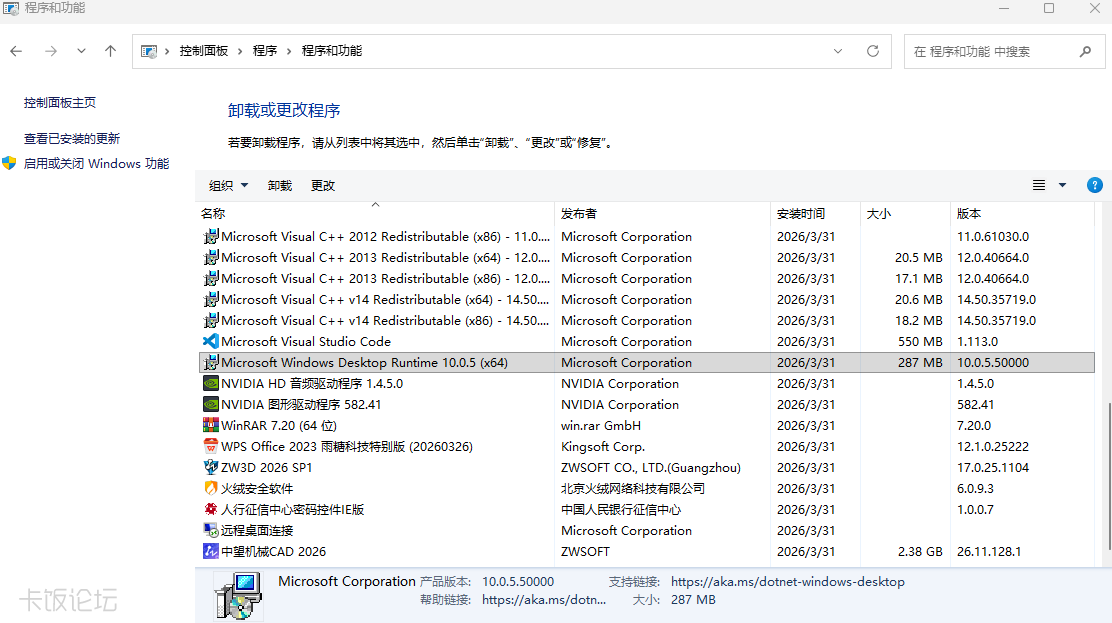The image size is (1112, 623).
Task: Click the 程序 breadcrumb segment
Action: 265,51
